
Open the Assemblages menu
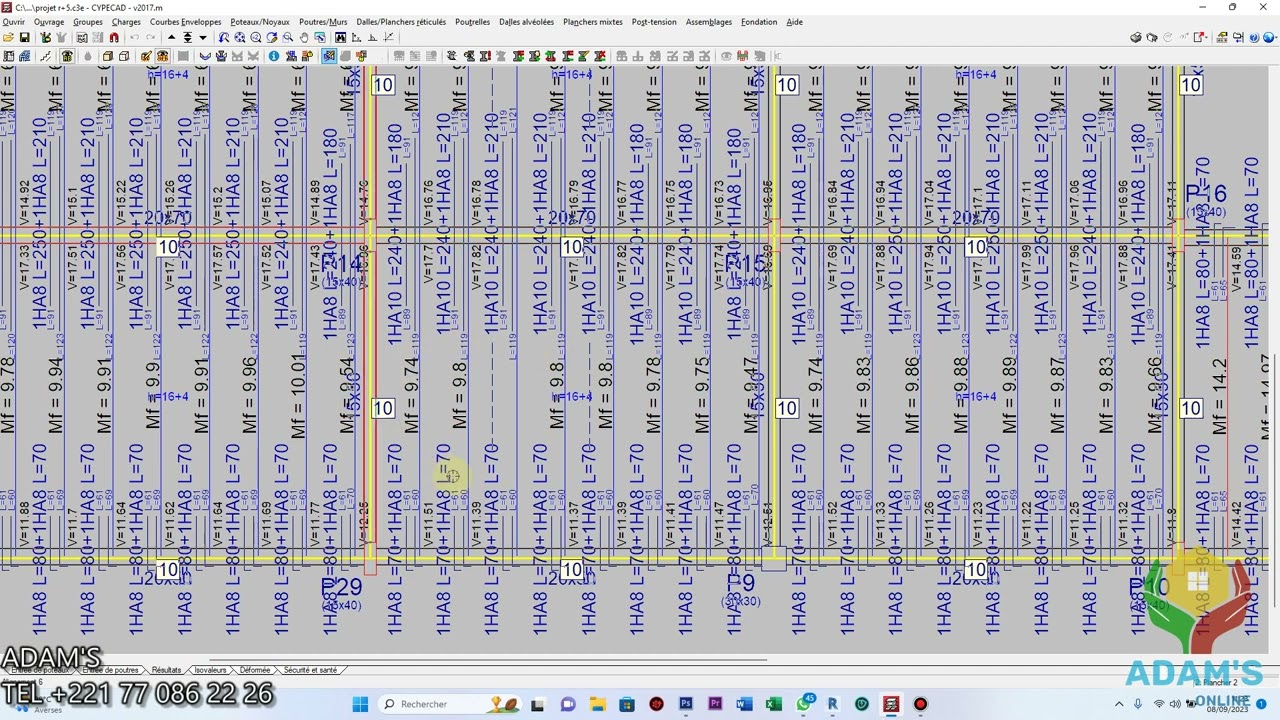[709, 22]
